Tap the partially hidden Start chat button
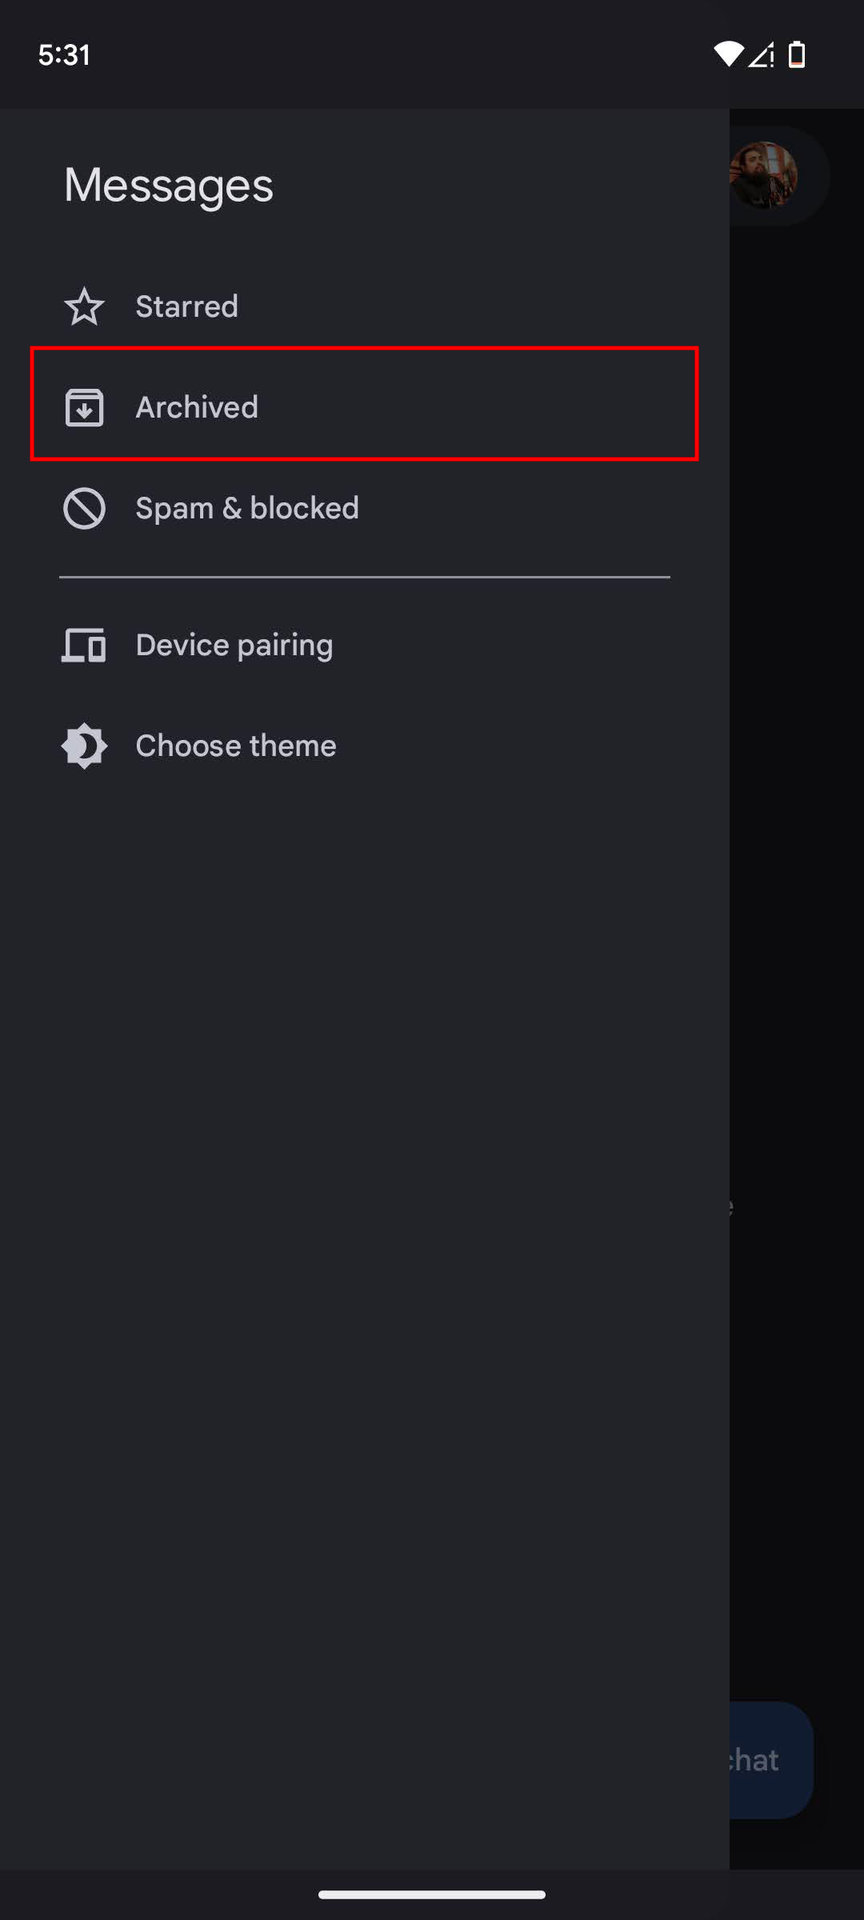This screenshot has width=864, height=1920. (x=771, y=1760)
